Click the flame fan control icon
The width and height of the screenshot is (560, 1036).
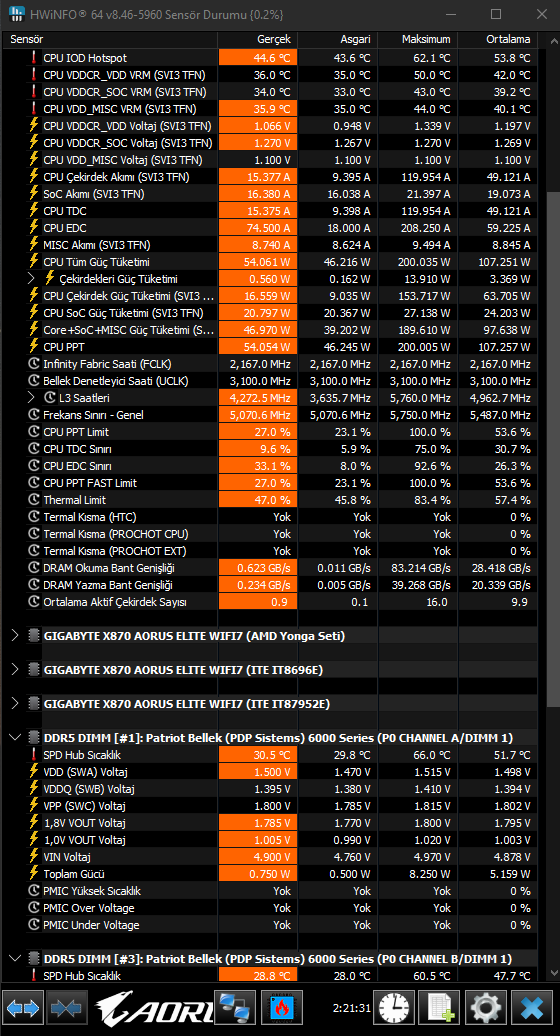pyautogui.click(x=281, y=1008)
